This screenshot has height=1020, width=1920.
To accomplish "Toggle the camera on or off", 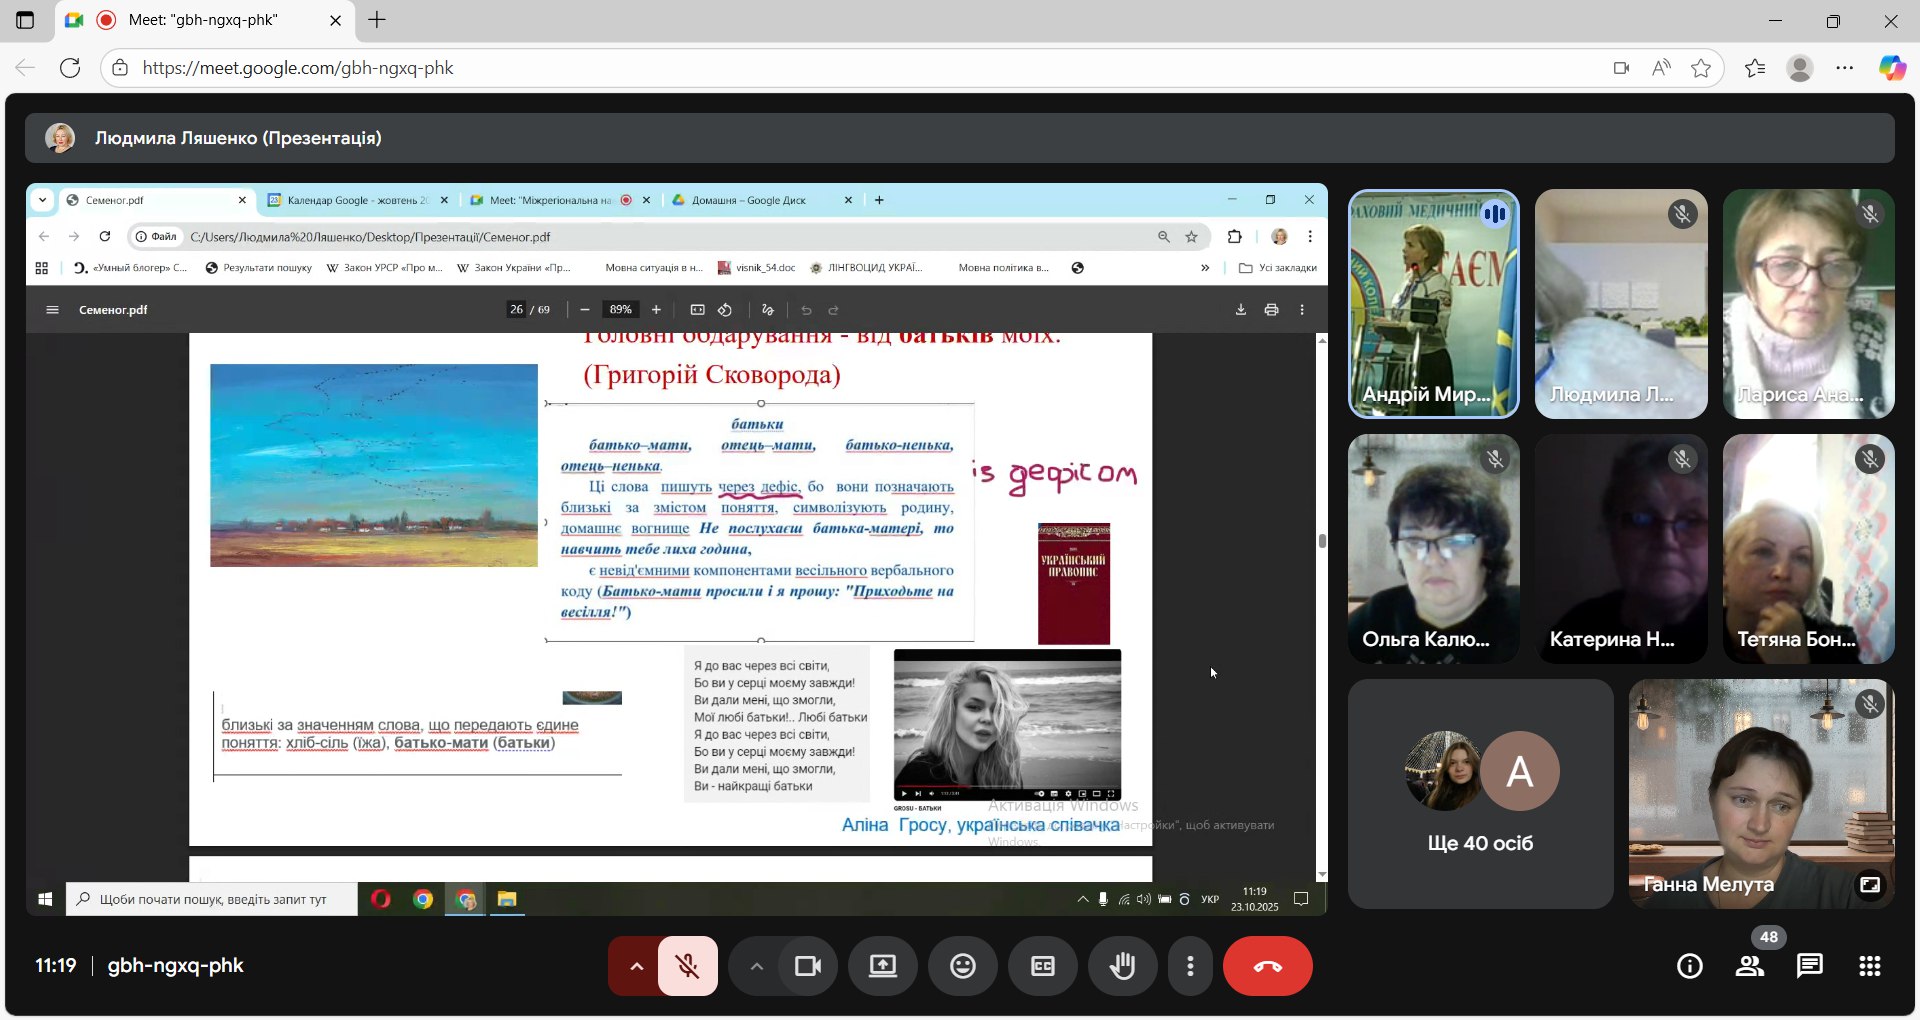I will point(808,966).
